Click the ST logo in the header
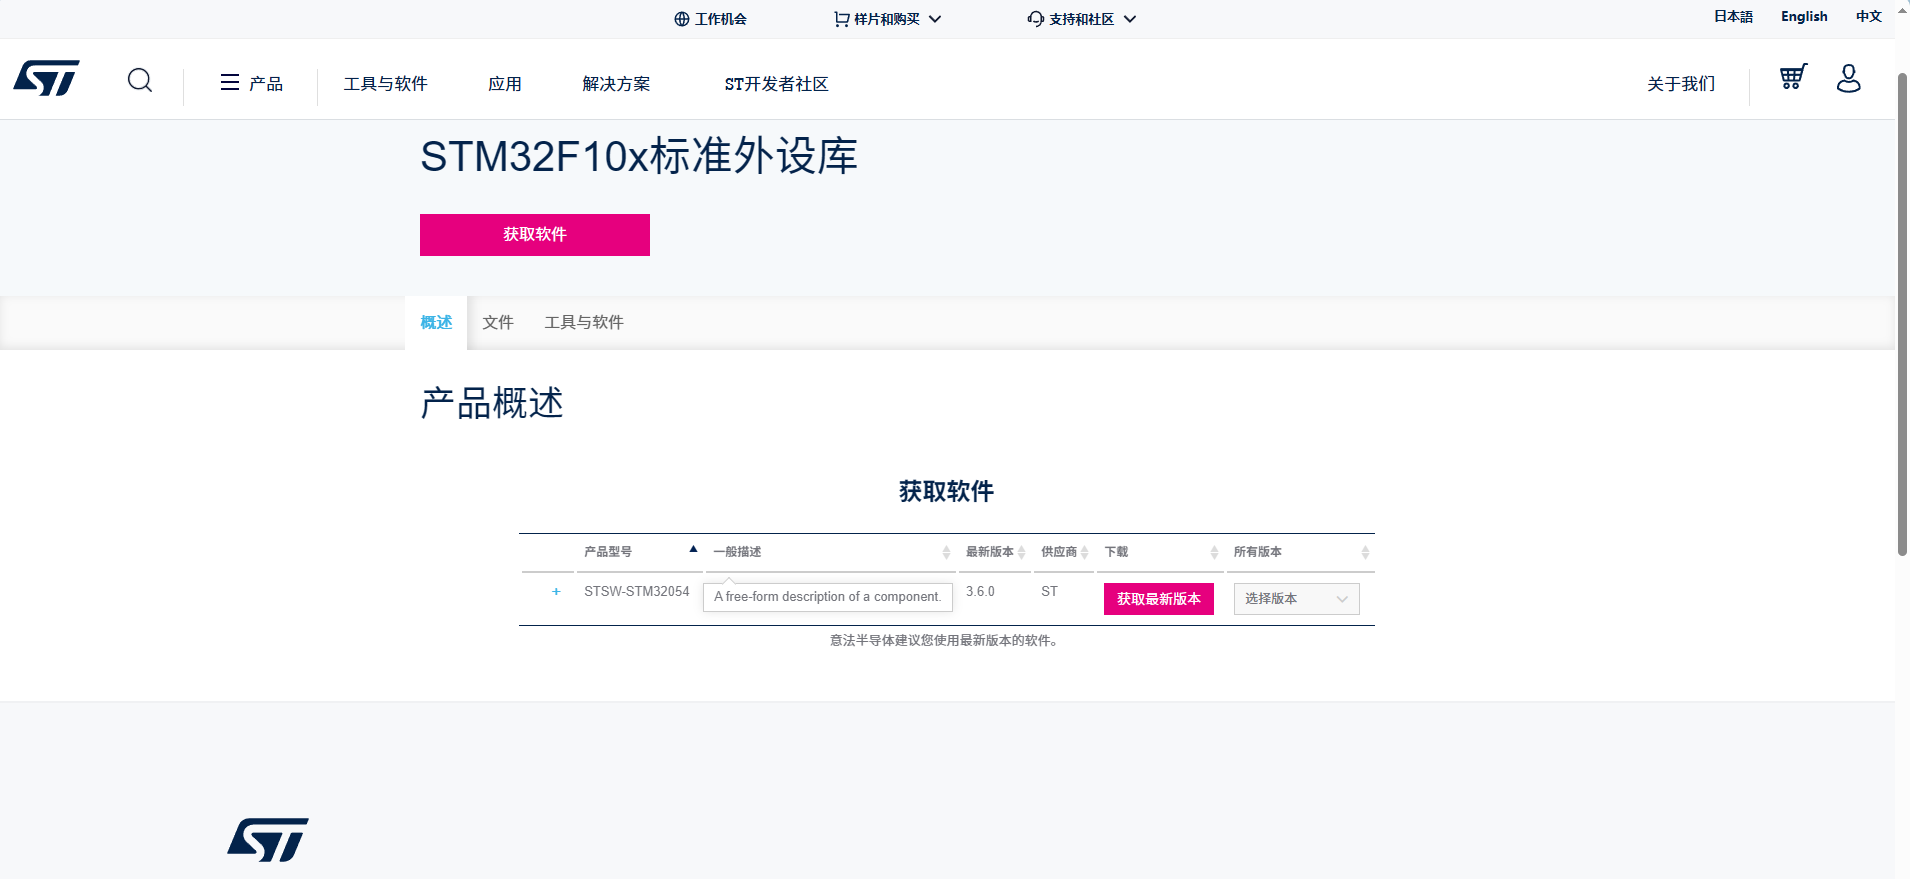 pyautogui.click(x=46, y=78)
